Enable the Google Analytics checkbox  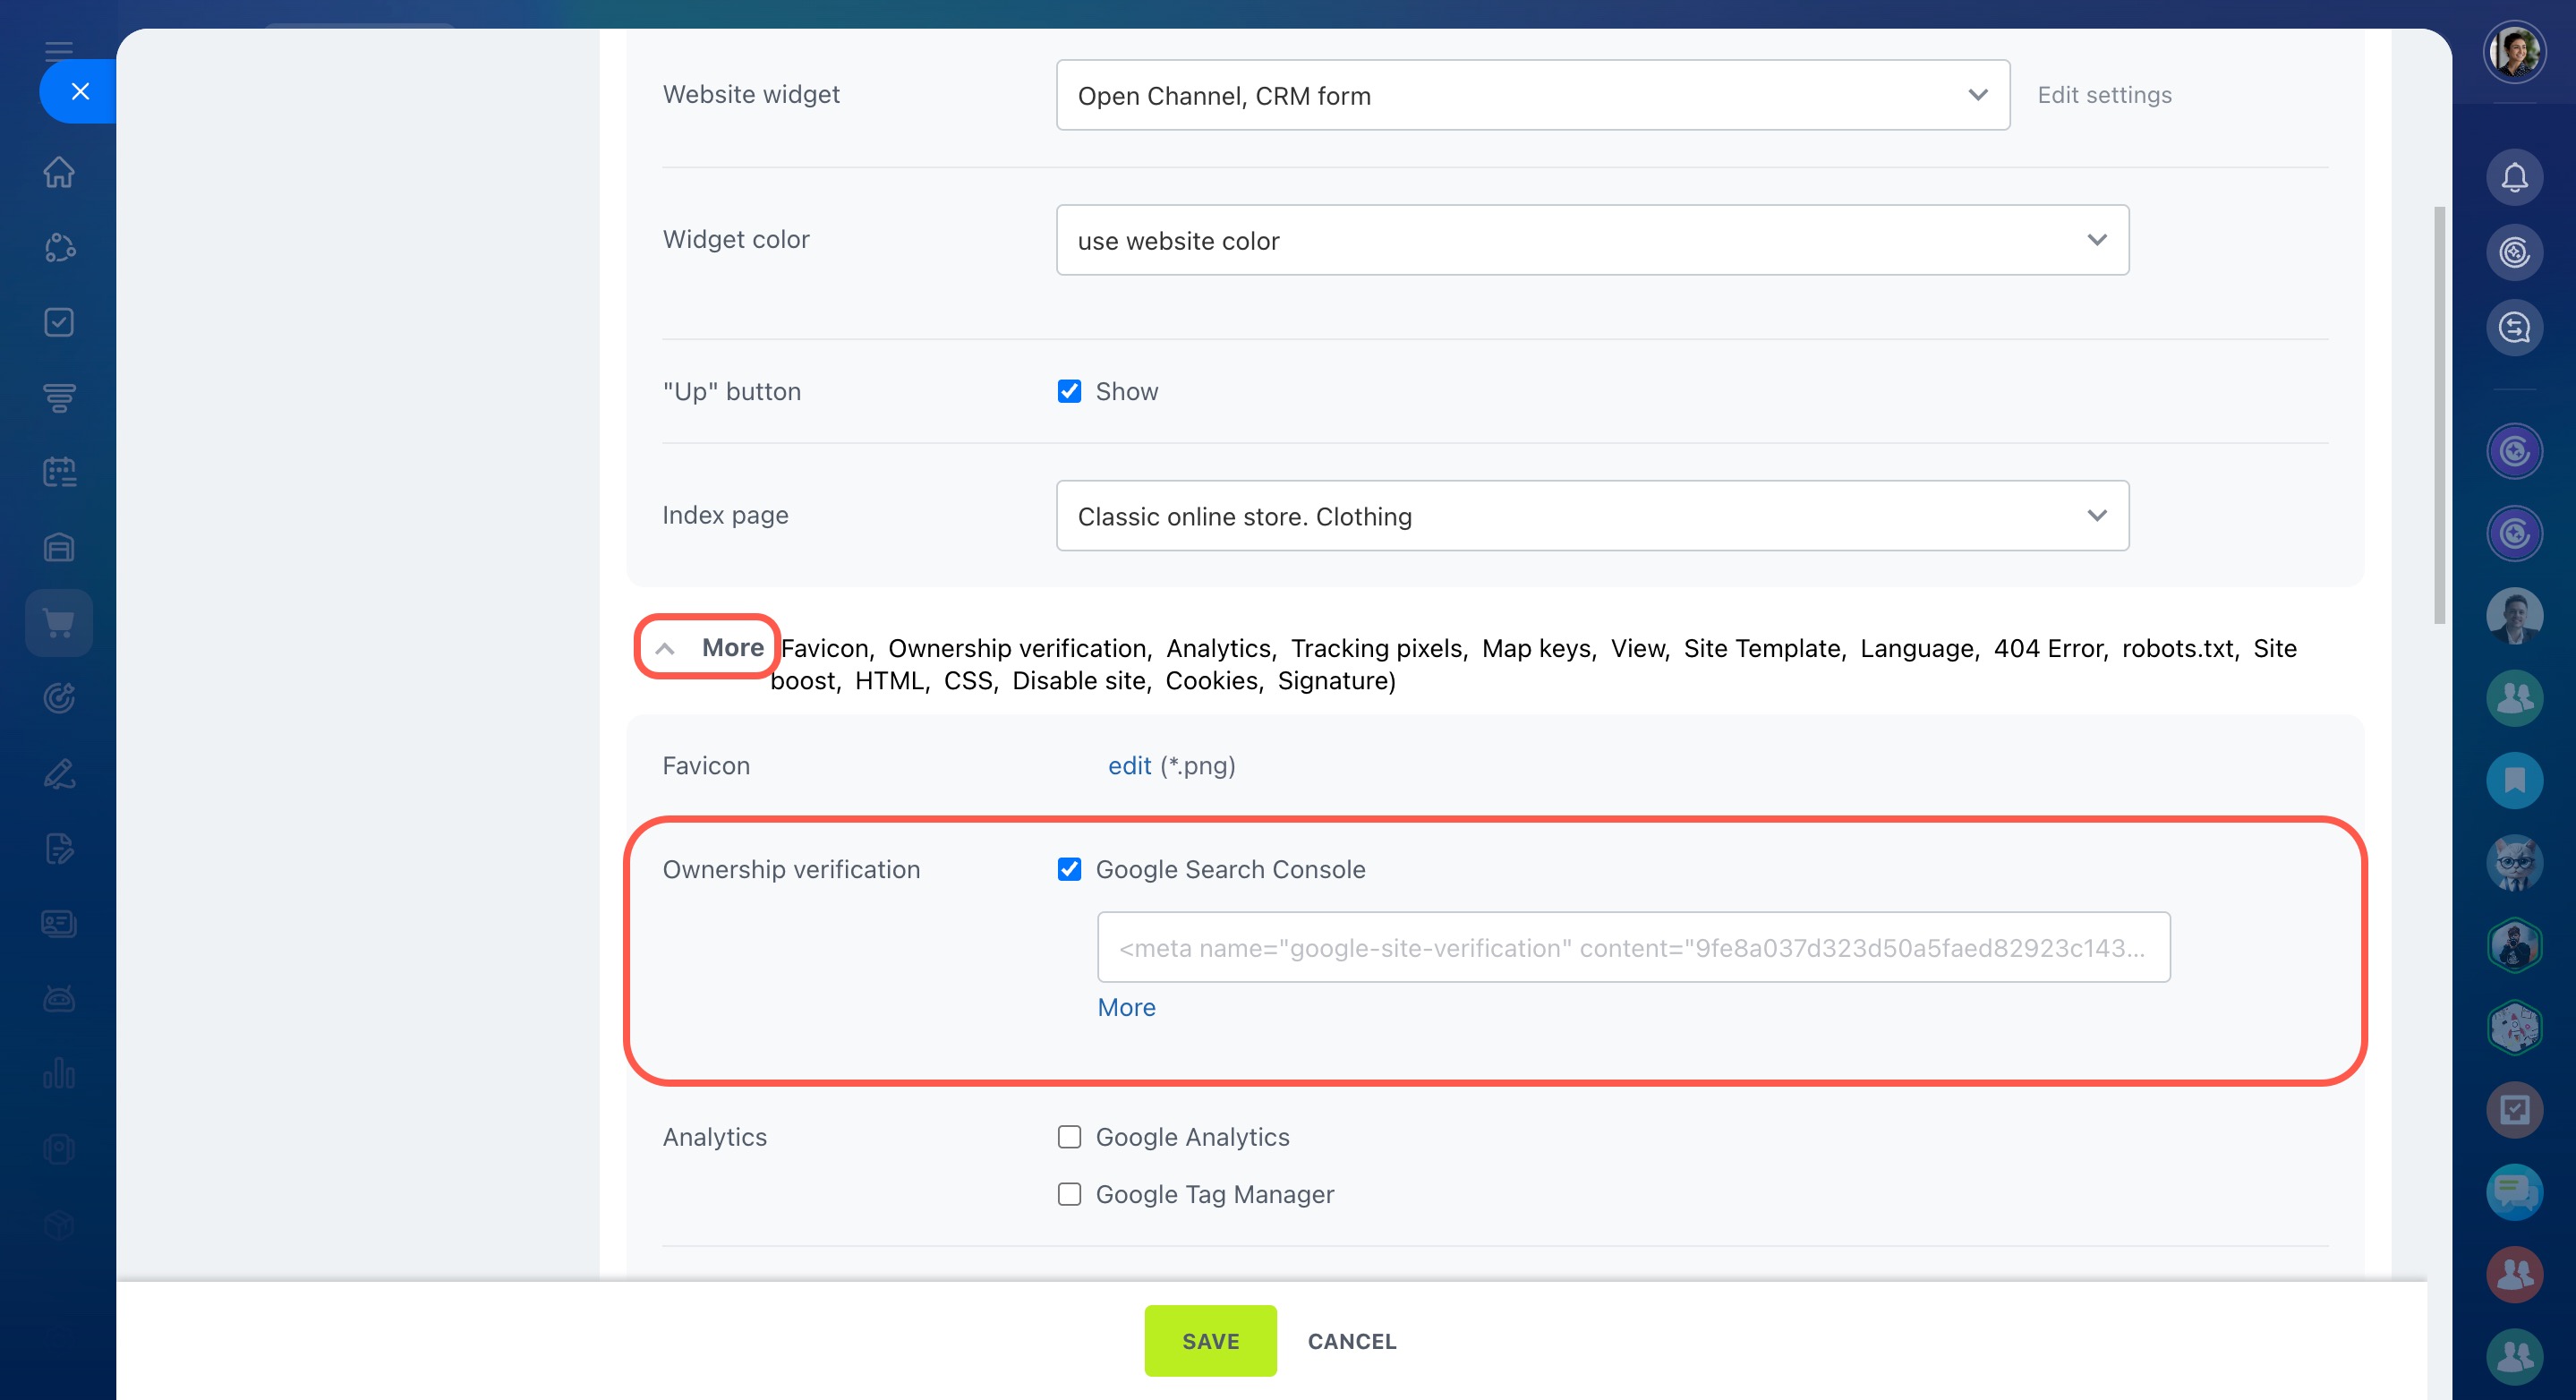(x=1069, y=1137)
